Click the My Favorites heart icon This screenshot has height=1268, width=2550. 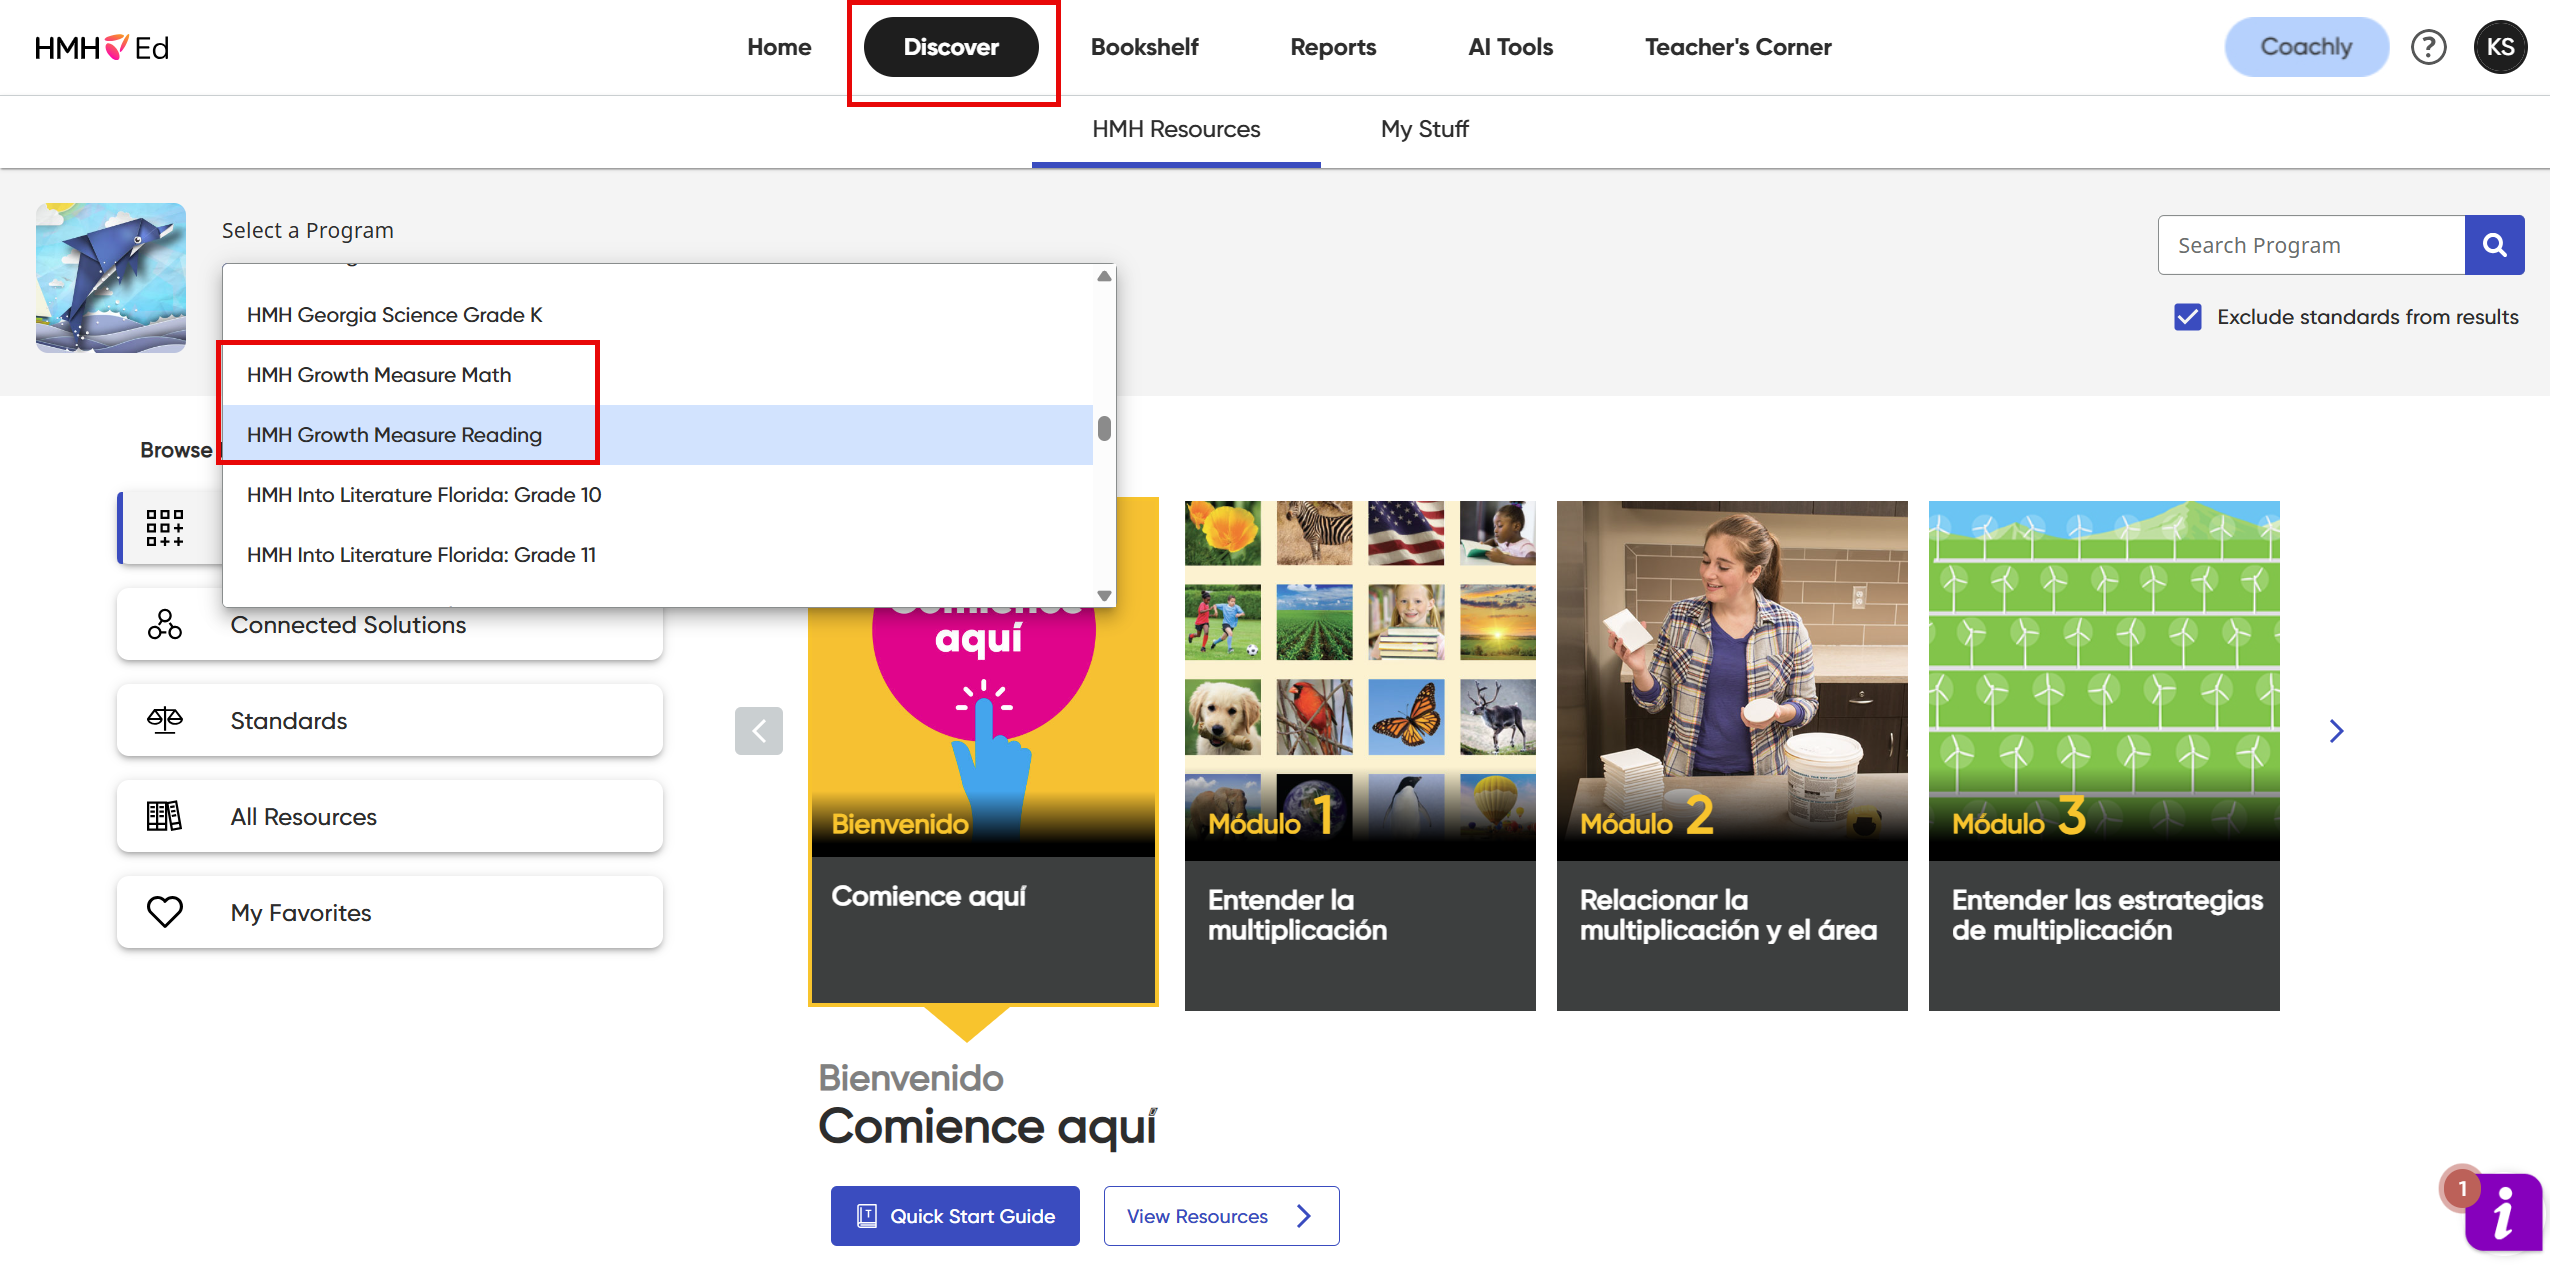165,912
